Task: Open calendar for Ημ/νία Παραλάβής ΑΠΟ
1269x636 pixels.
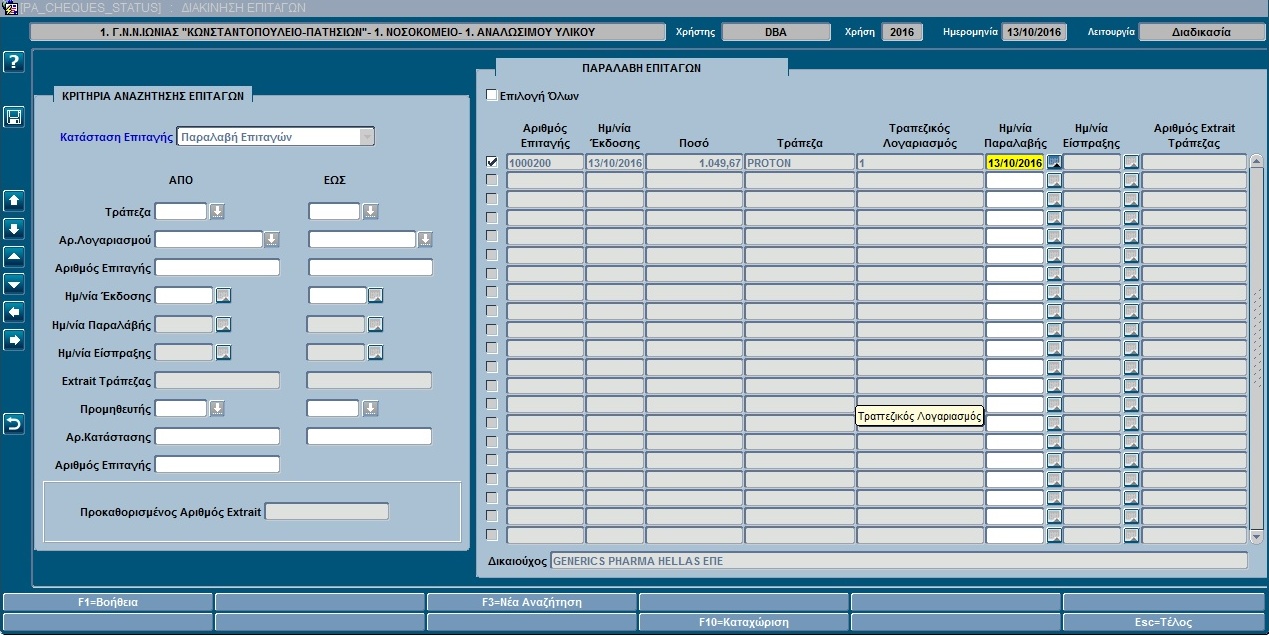Action: [224, 324]
